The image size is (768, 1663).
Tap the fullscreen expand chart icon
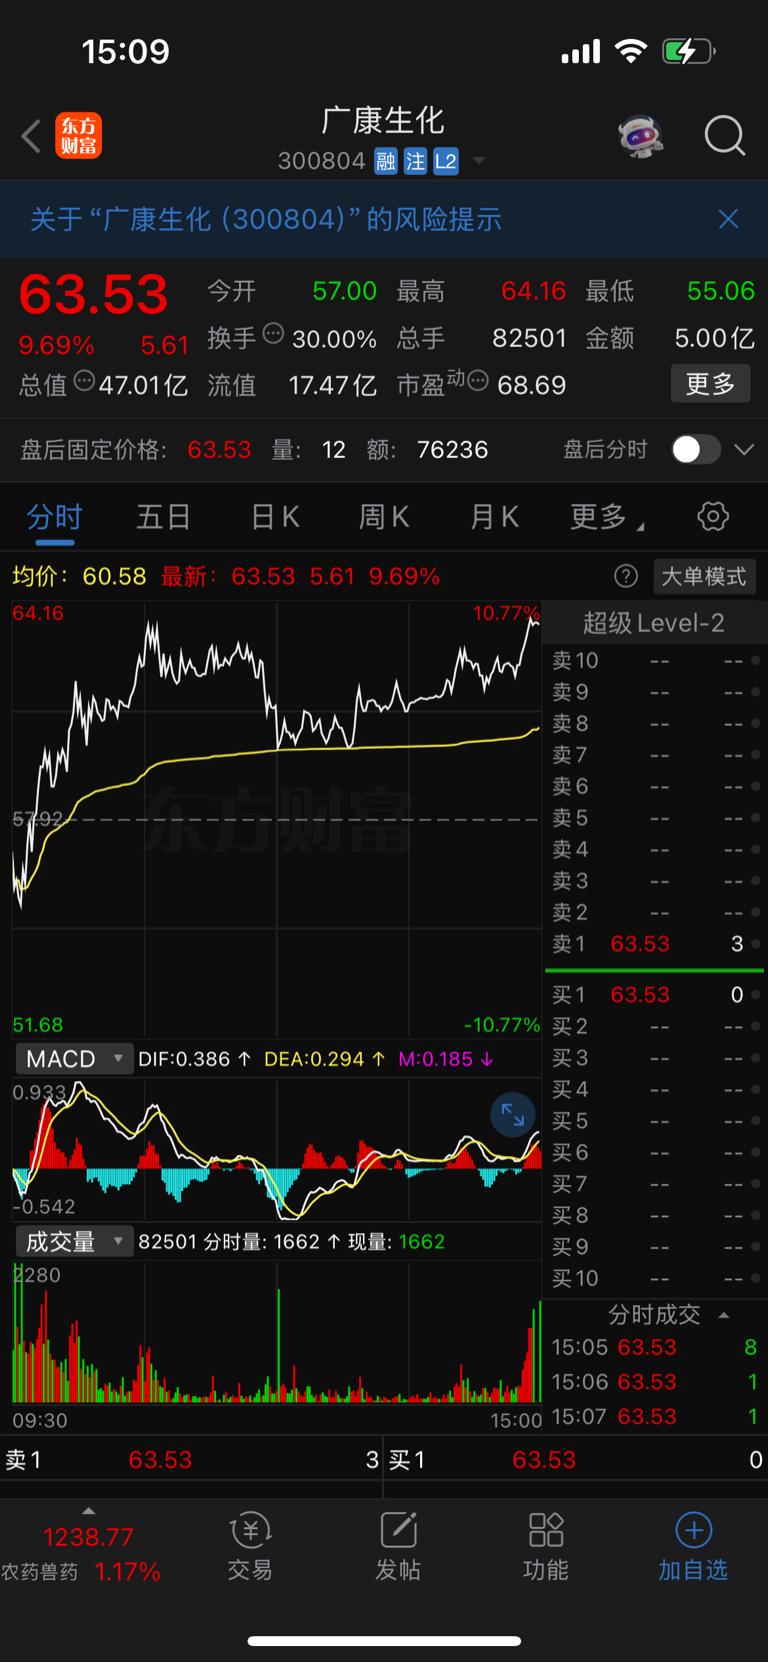513,1115
